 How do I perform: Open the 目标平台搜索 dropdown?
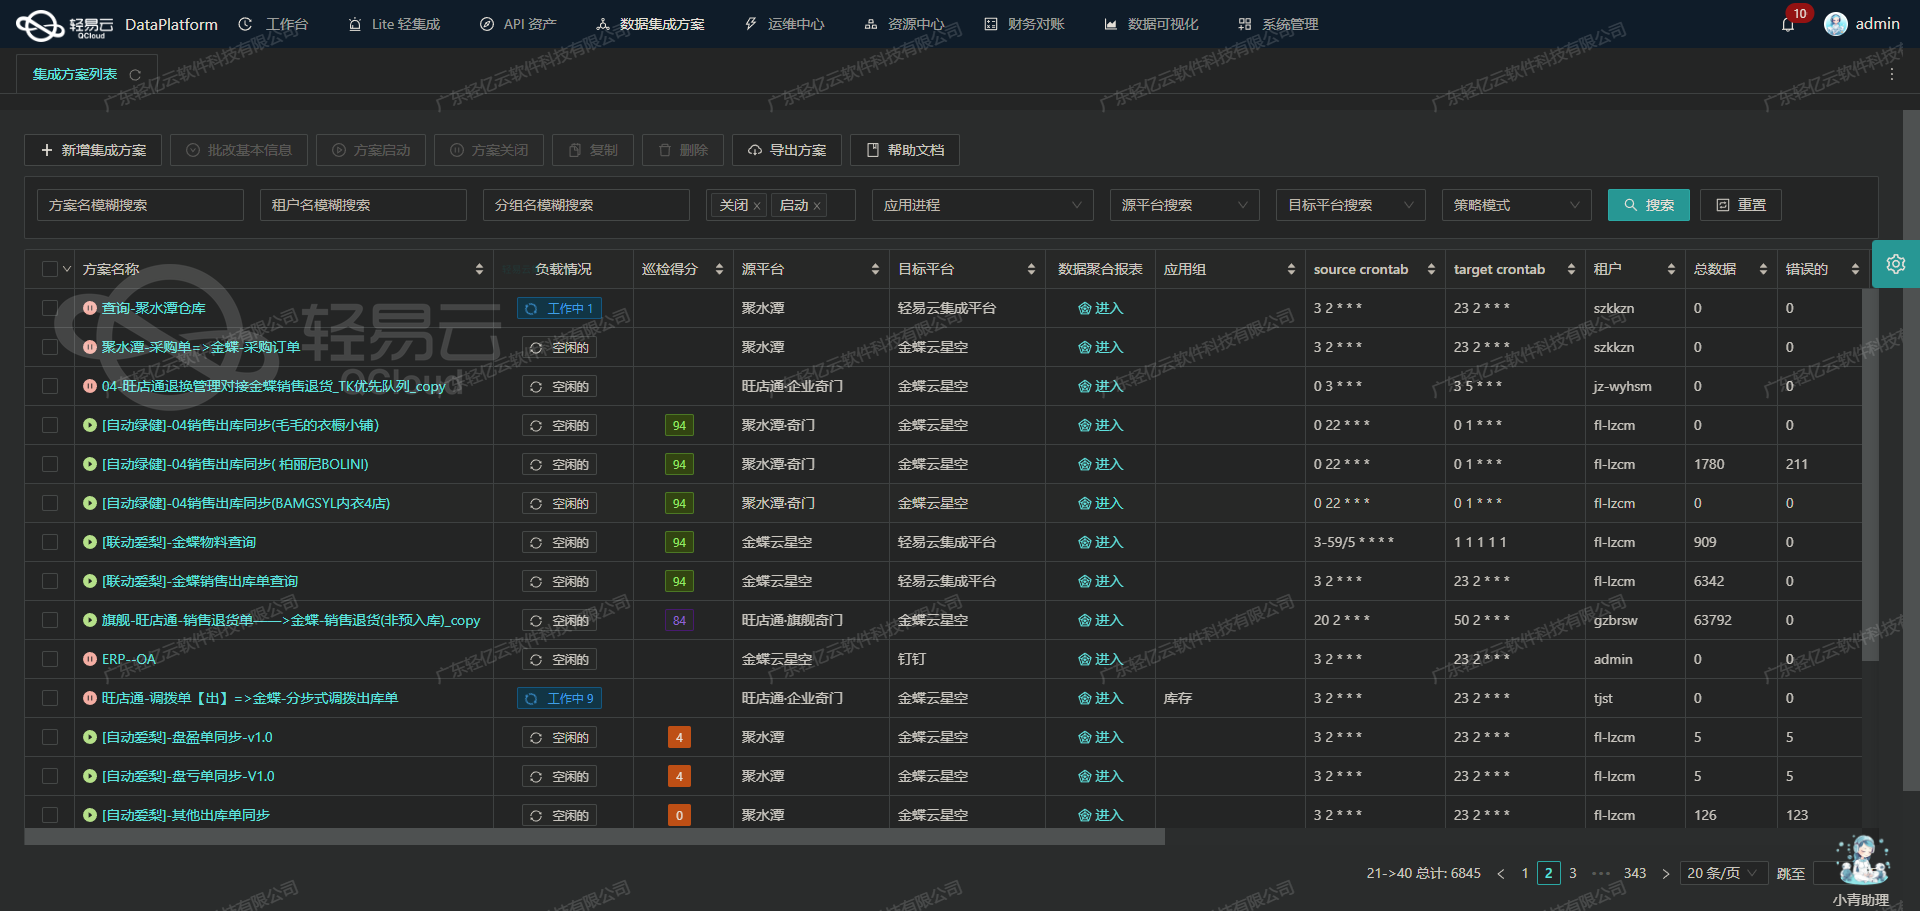coord(1351,205)
